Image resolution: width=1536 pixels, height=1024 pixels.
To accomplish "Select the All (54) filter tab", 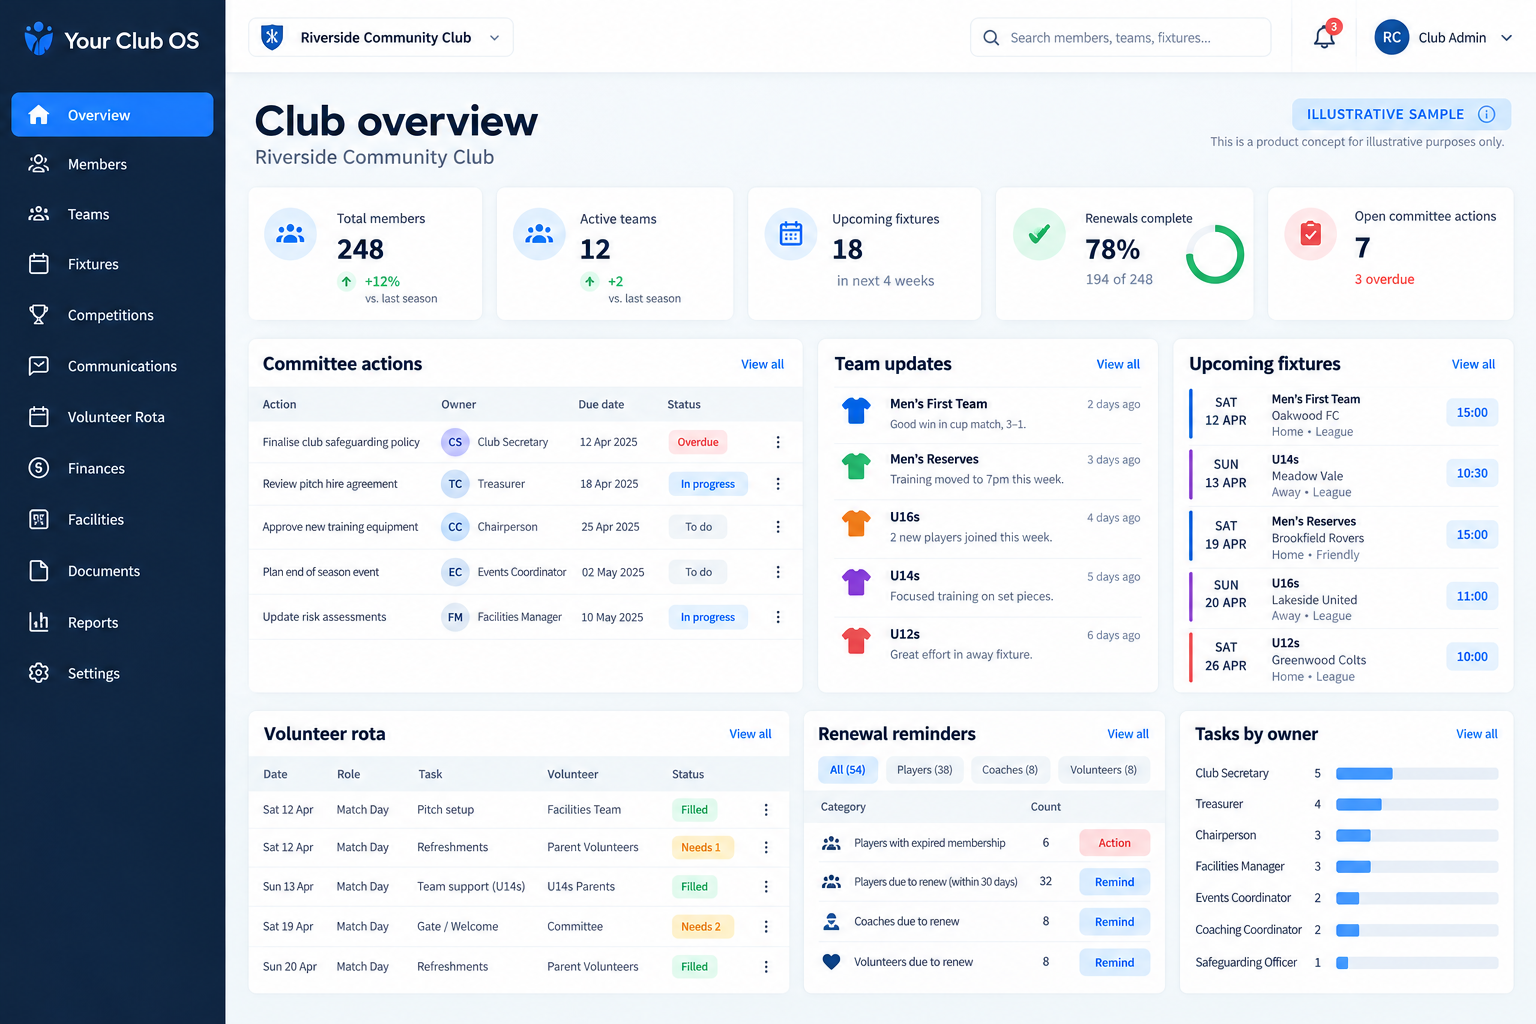I will point(848,770).
